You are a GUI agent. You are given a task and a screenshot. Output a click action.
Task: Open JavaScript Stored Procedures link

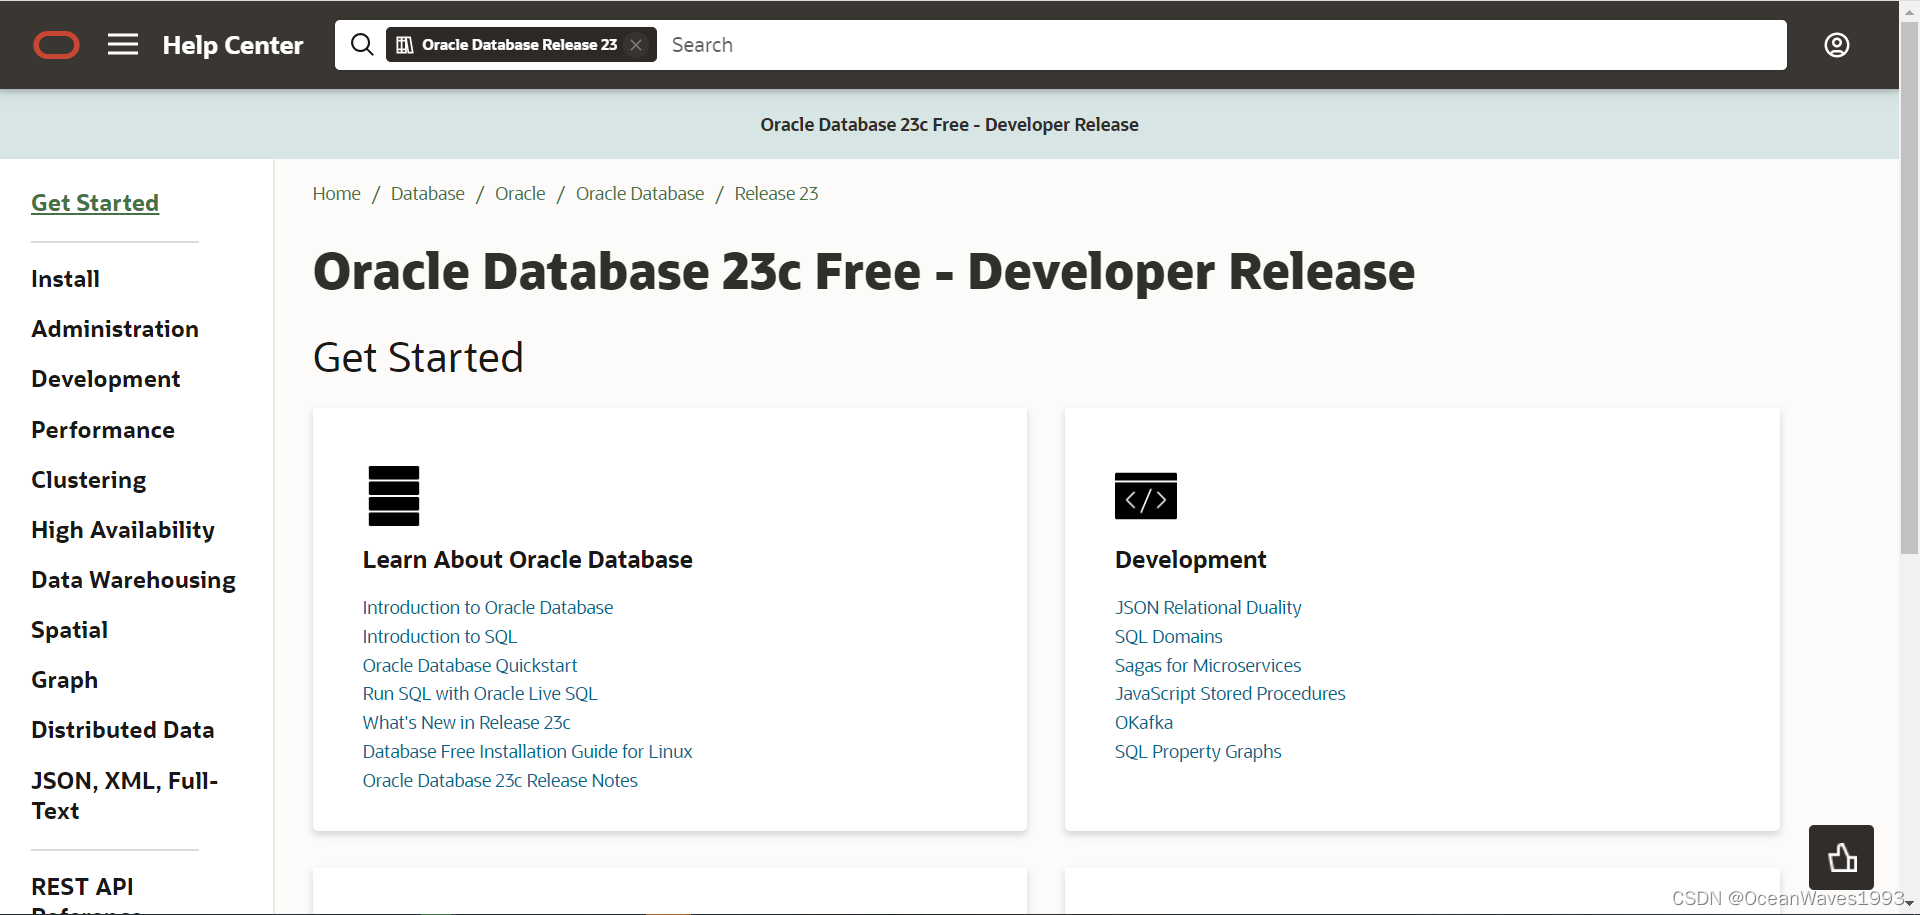click(x=1230, y=694)
